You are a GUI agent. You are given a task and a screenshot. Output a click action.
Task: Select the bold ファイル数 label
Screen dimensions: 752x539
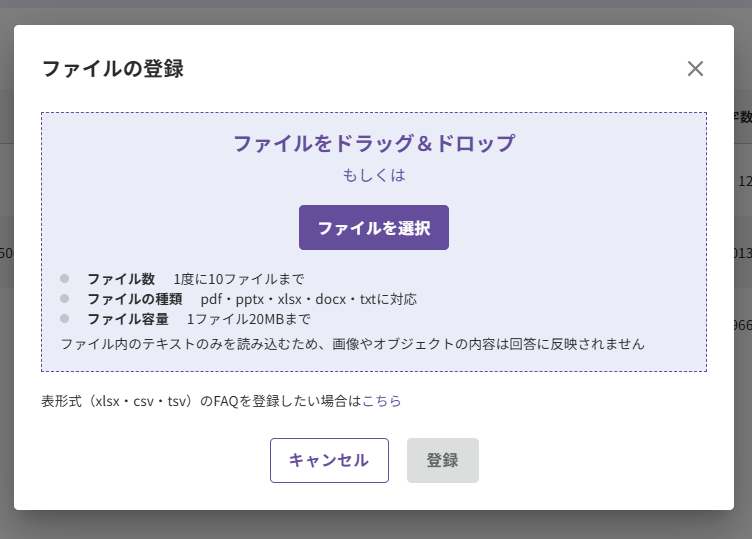pyautogui.click(x=121, y=279)
